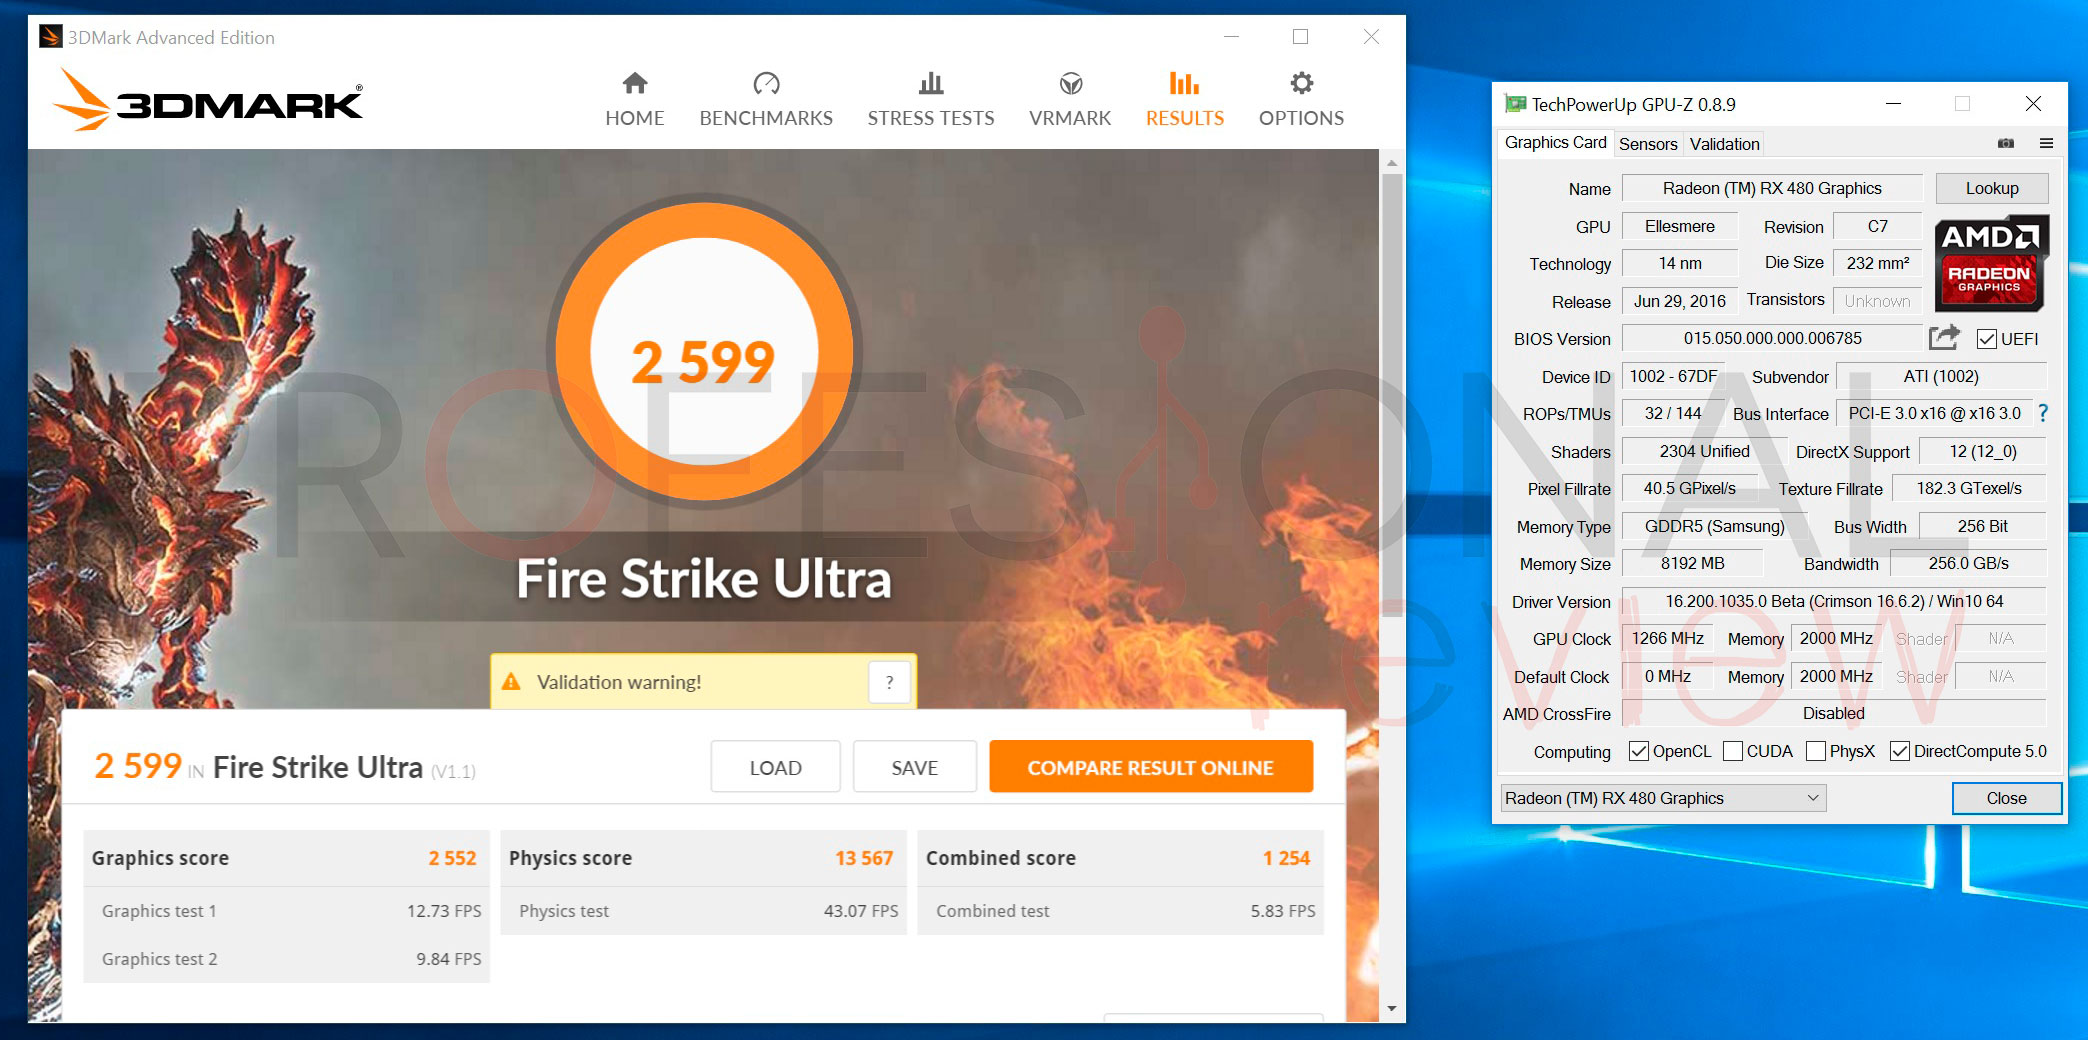Click the Bus Interface question mark help
Image resolution: width=2088 pixels, height=1040 pixels.
[2043, 413]
